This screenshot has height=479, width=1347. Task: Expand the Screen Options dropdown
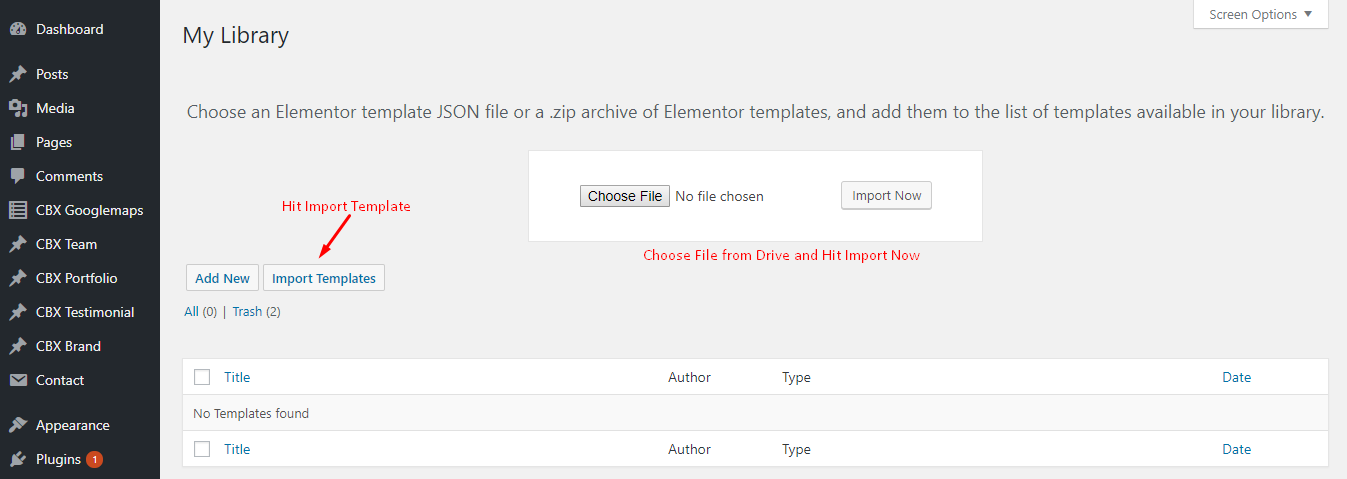[x=1260, y=14]
